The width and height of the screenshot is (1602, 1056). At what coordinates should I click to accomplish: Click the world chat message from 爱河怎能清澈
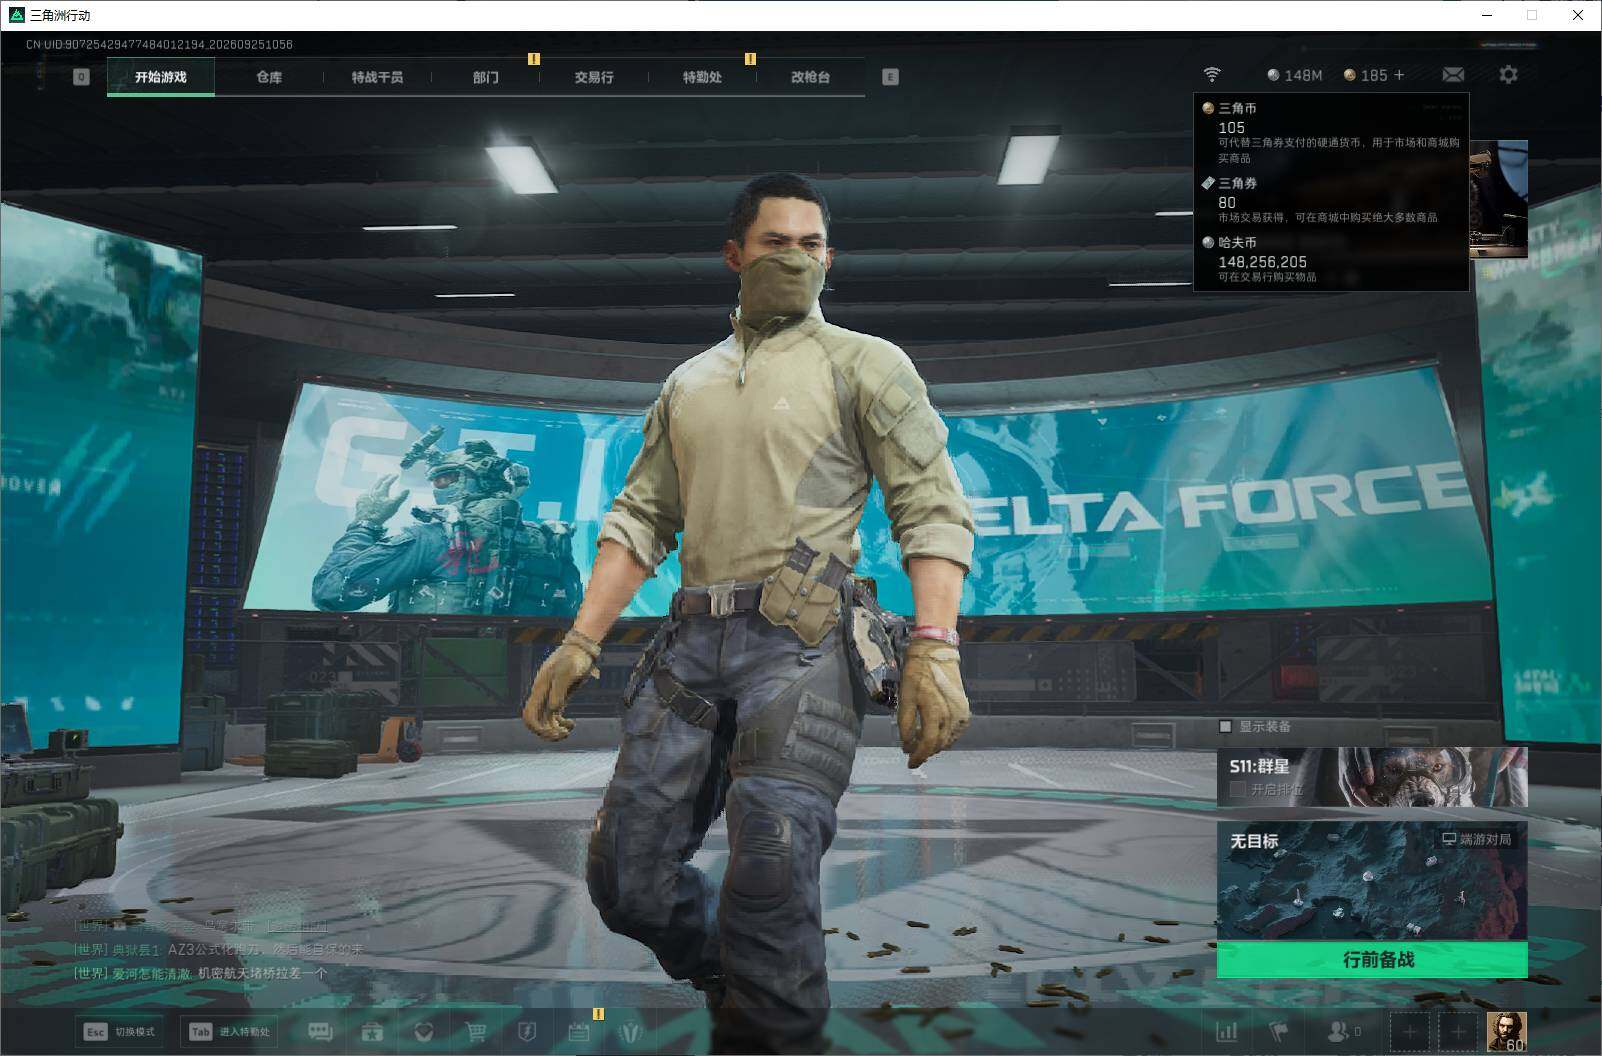201,973
